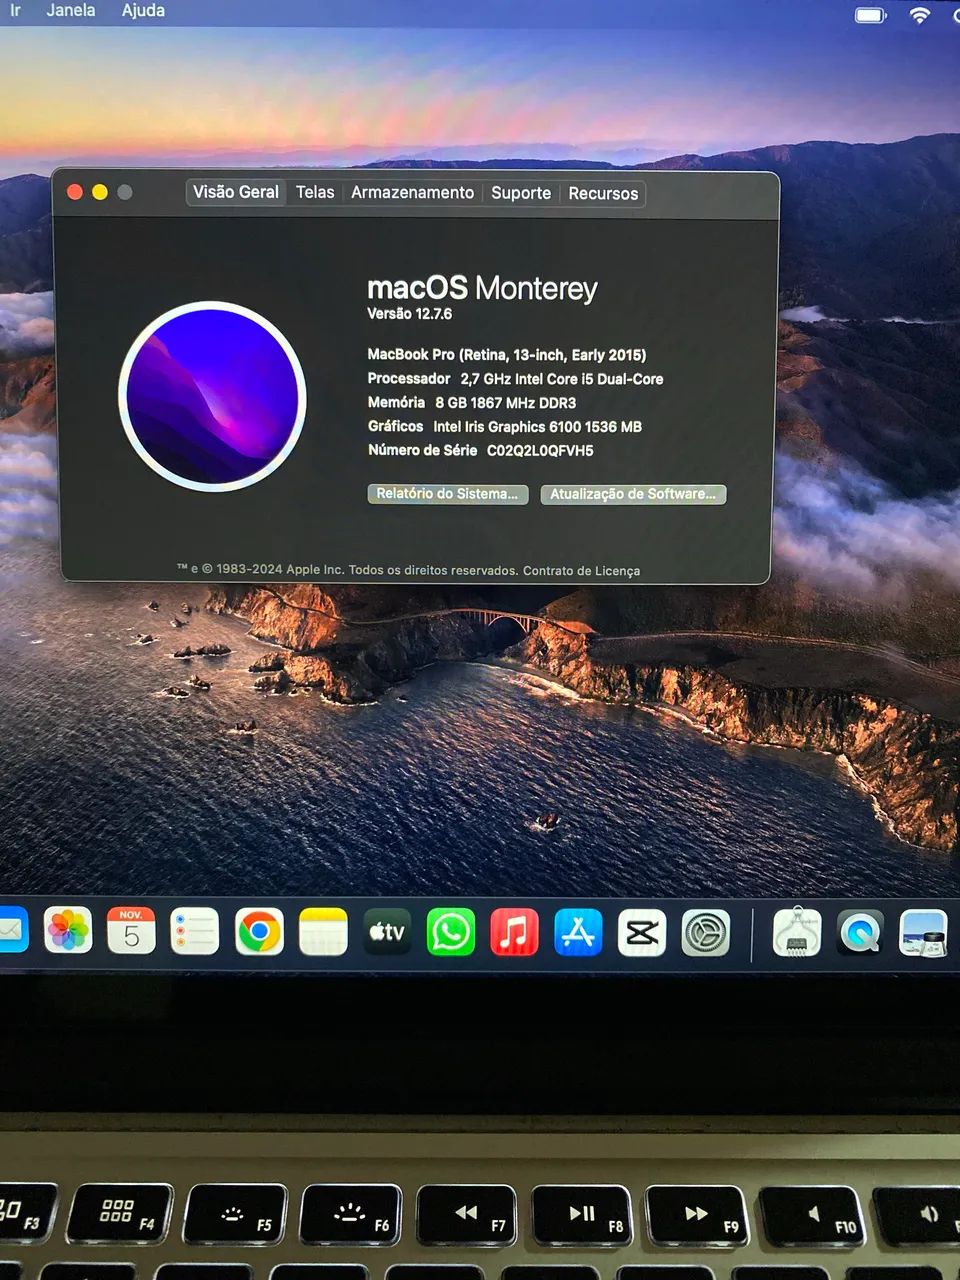Screen dimensions: 960x1280
Task: Click the macOS Monterey logo image
Action: [x=212, y=396]
